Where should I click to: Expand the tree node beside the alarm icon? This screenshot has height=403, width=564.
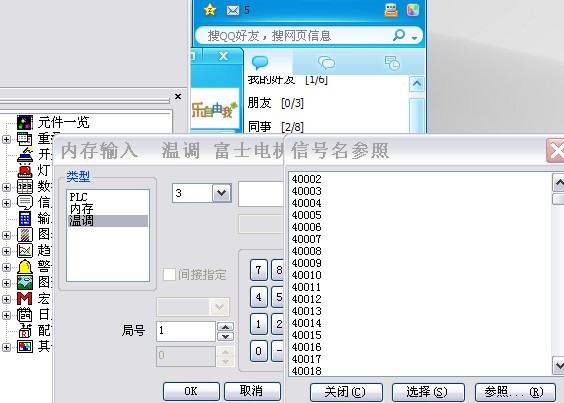(6, 267)
